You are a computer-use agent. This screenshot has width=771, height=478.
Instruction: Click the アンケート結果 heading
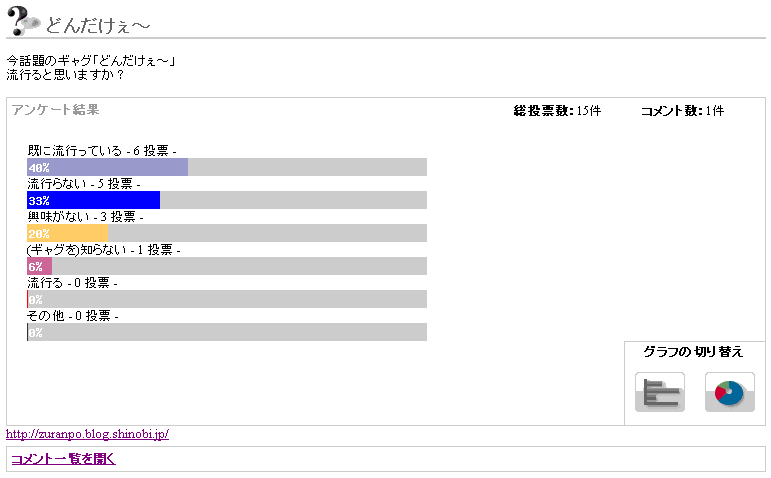pyautogui.click(x=55, y=110)
